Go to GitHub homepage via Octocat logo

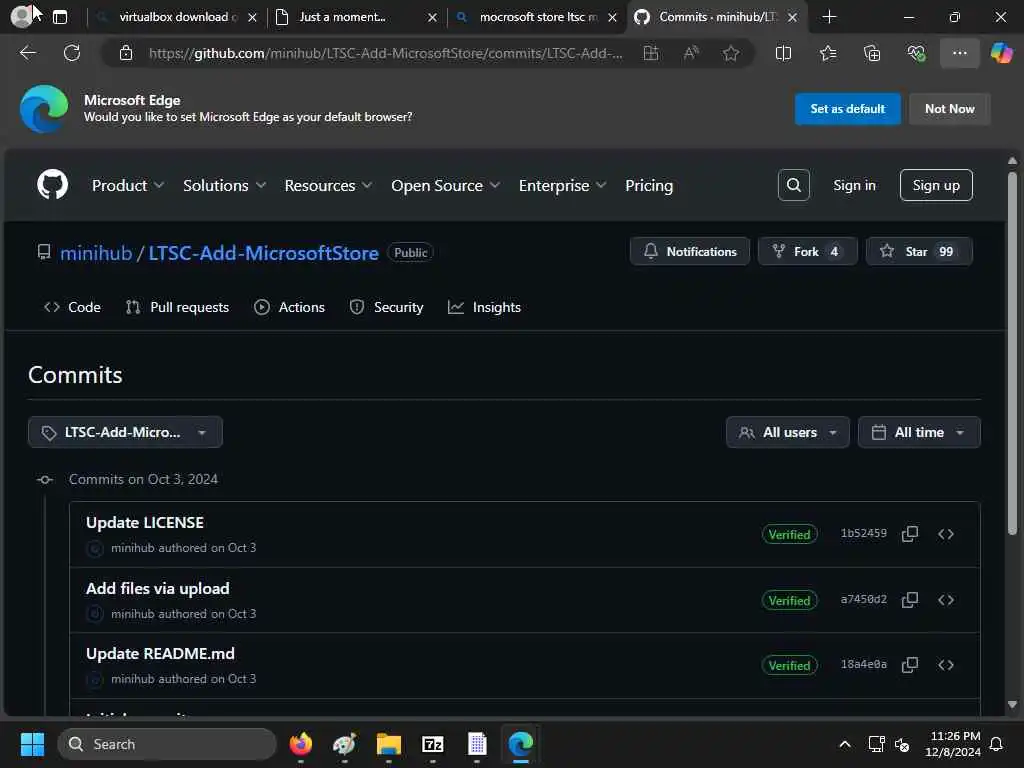[x=52, y=185]
